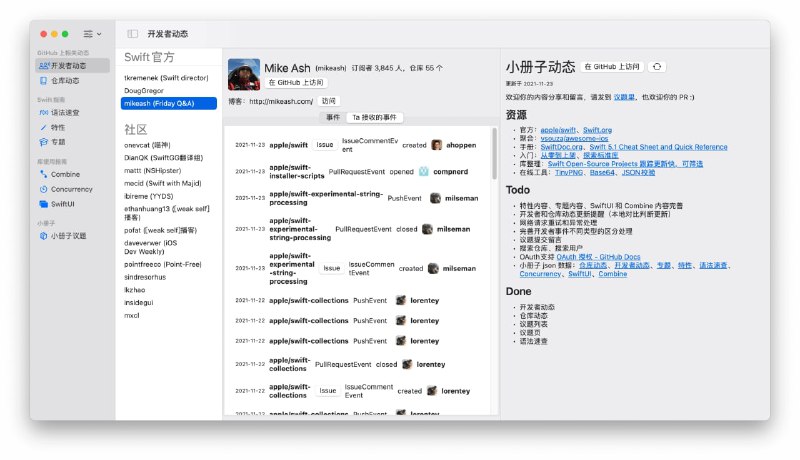
Task: Open 仓库动态 in the sidebar
Action: 72,81
